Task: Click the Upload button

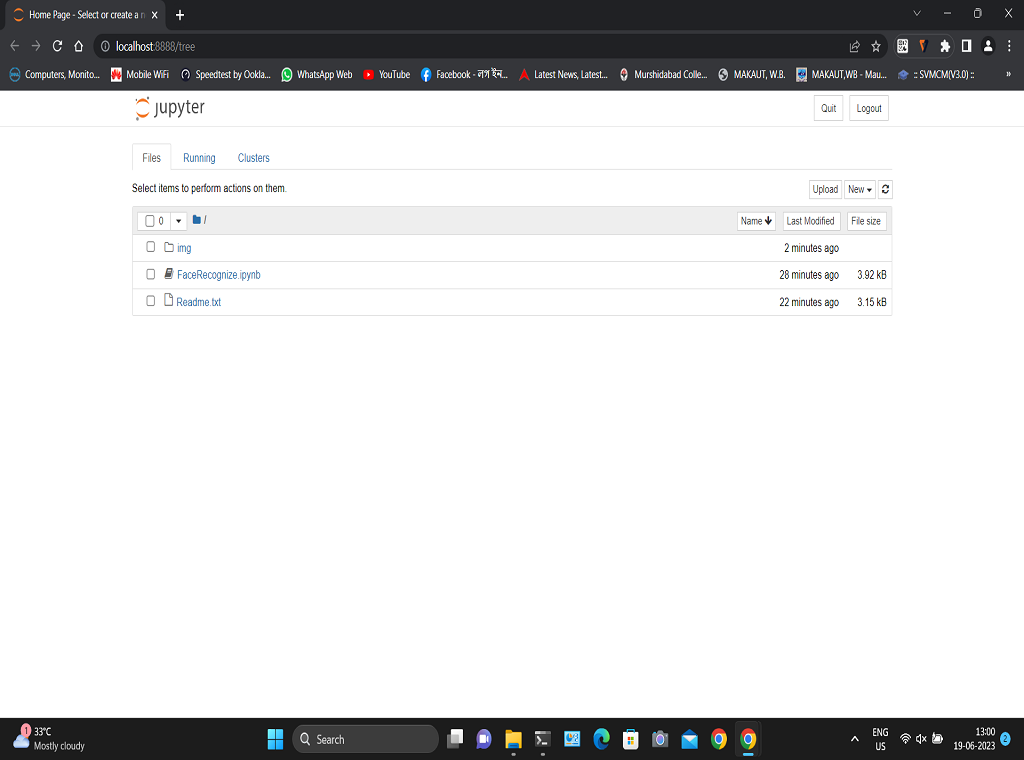Action: (x=825, y=189)
